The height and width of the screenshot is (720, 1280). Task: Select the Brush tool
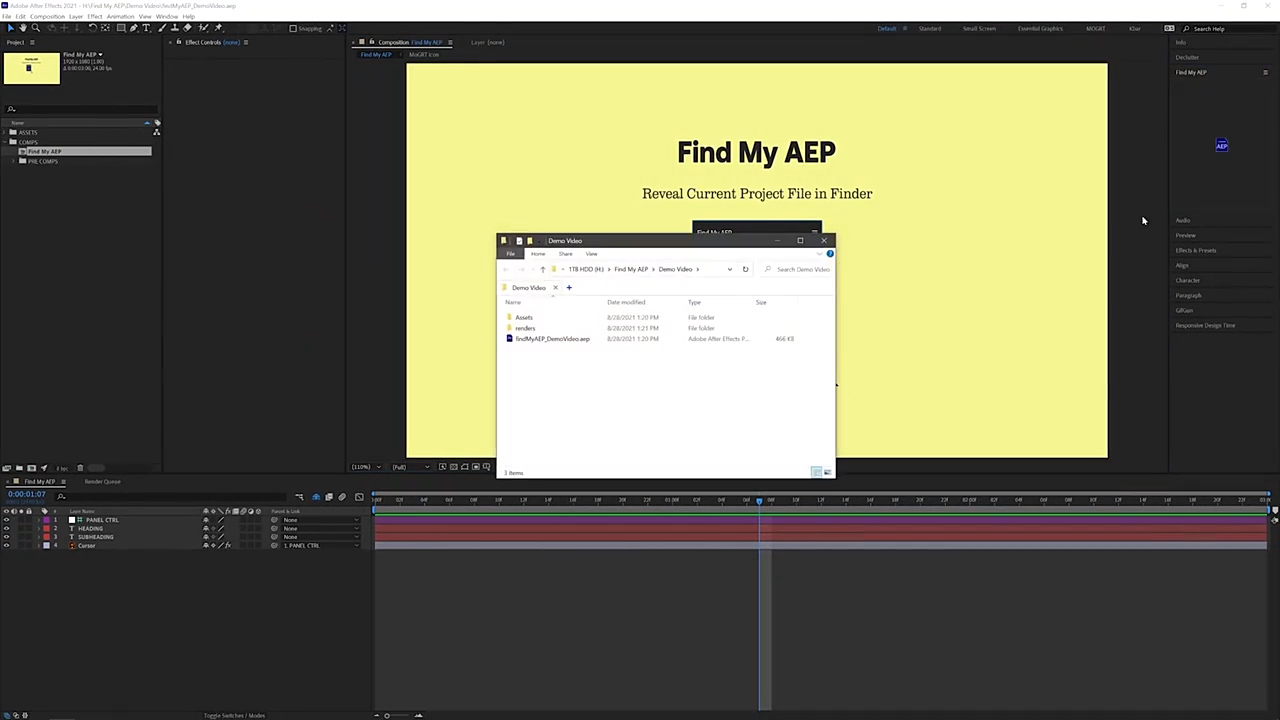pos(161,28)
